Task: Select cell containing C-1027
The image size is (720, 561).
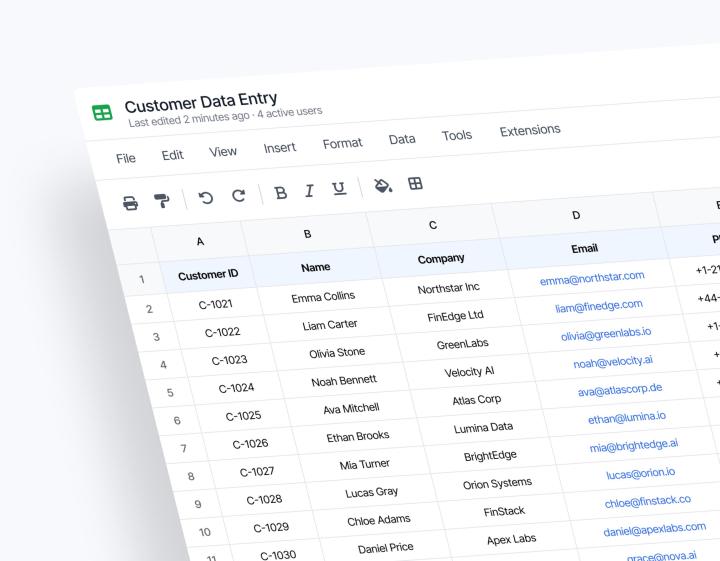Action: [257, 471]
